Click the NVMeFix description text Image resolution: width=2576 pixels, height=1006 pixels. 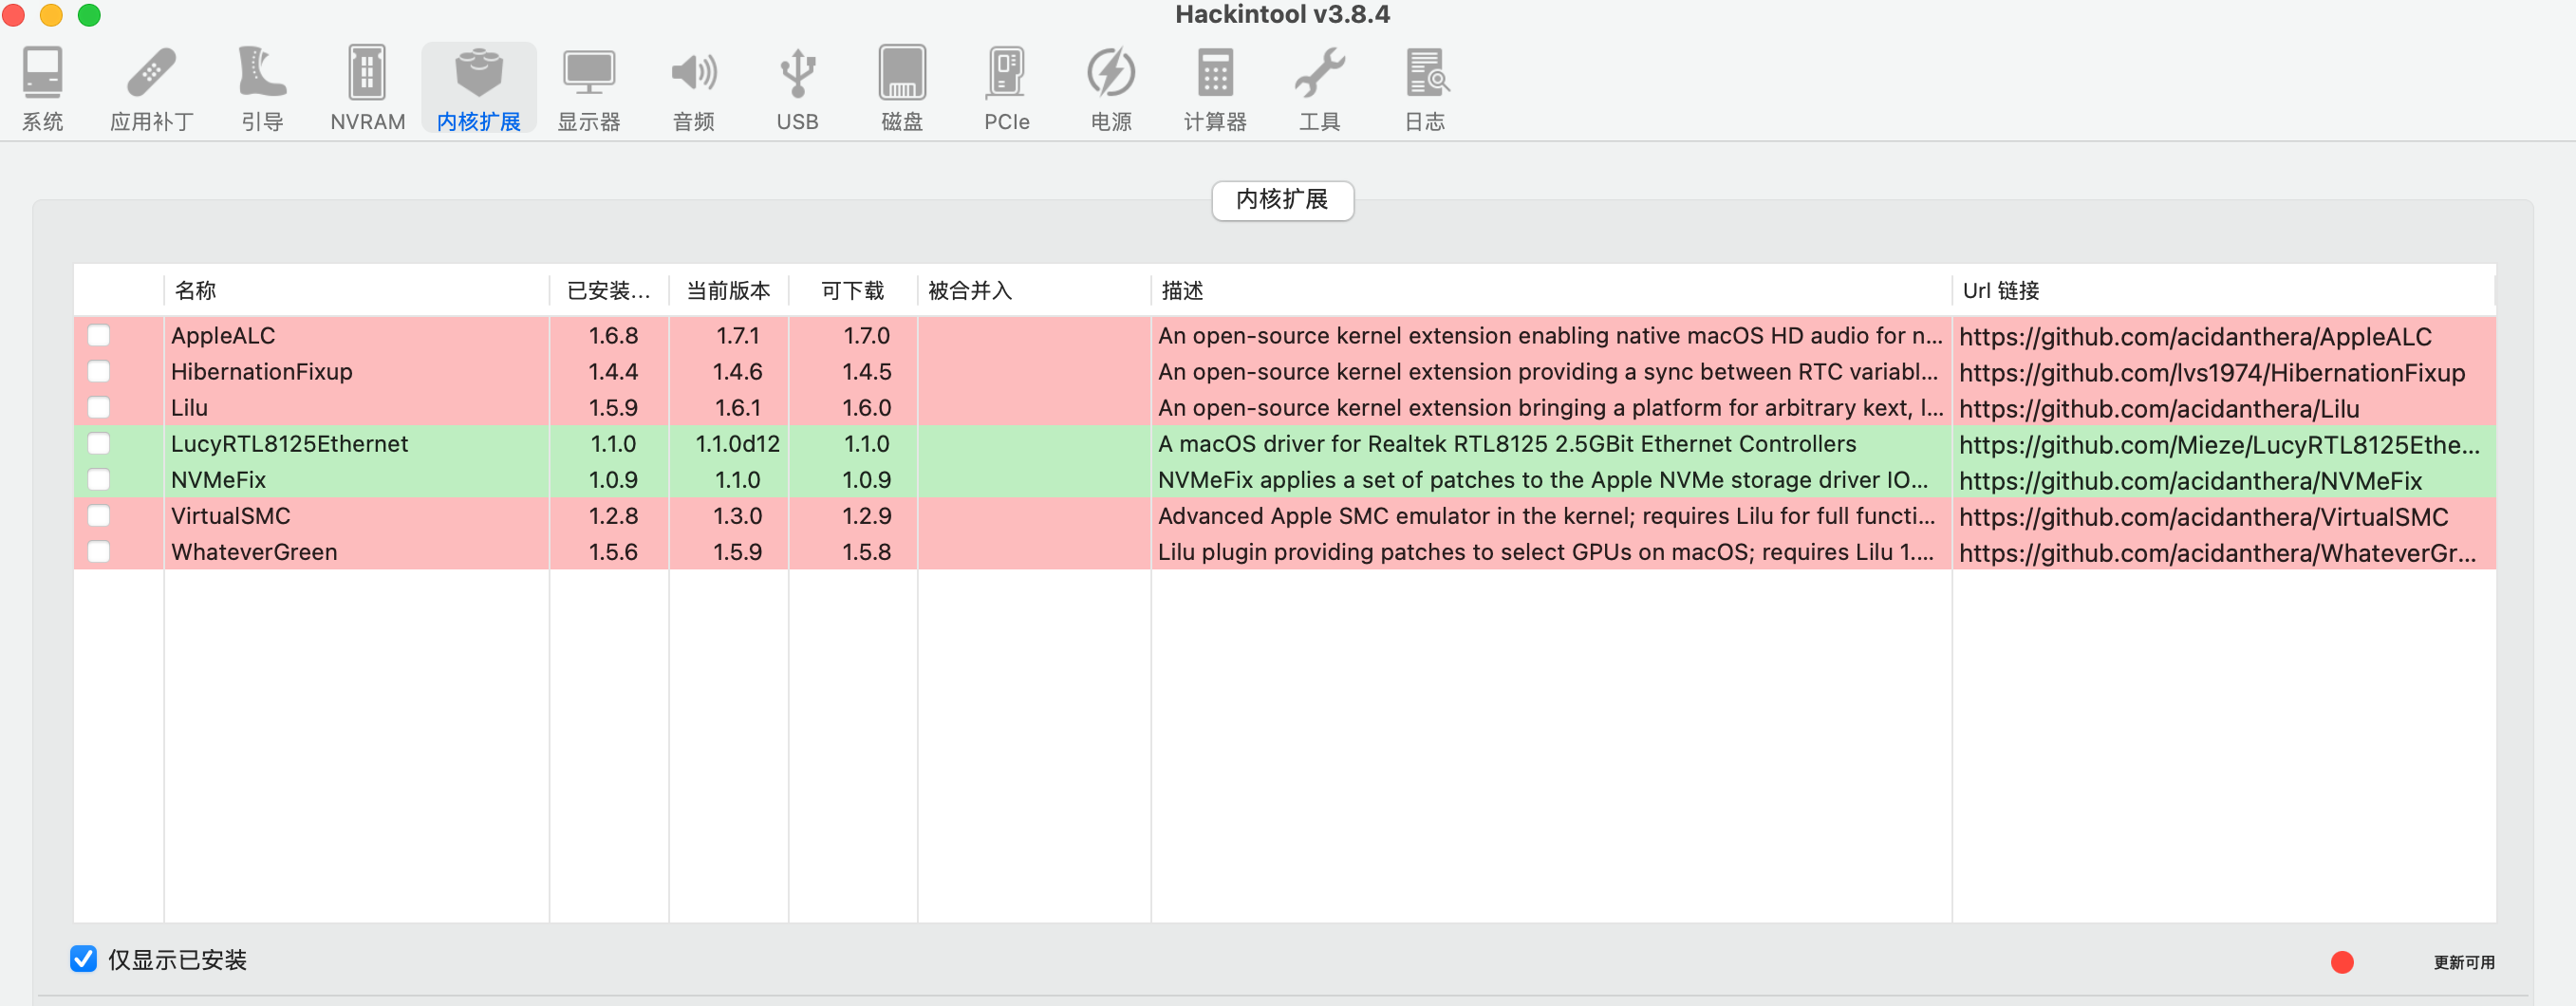[x=1543, y=479]
